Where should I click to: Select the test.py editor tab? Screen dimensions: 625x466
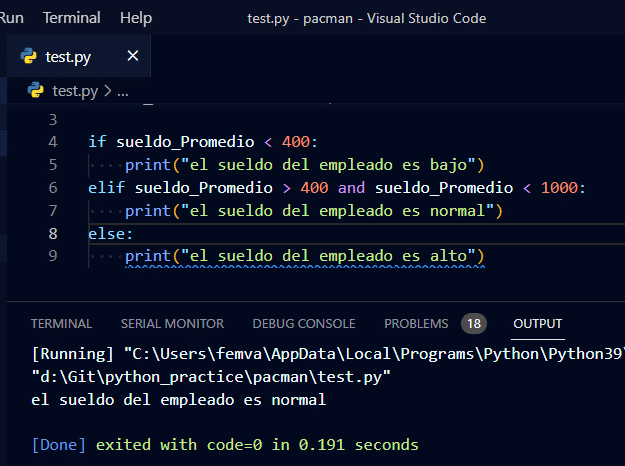pos(68,57)
